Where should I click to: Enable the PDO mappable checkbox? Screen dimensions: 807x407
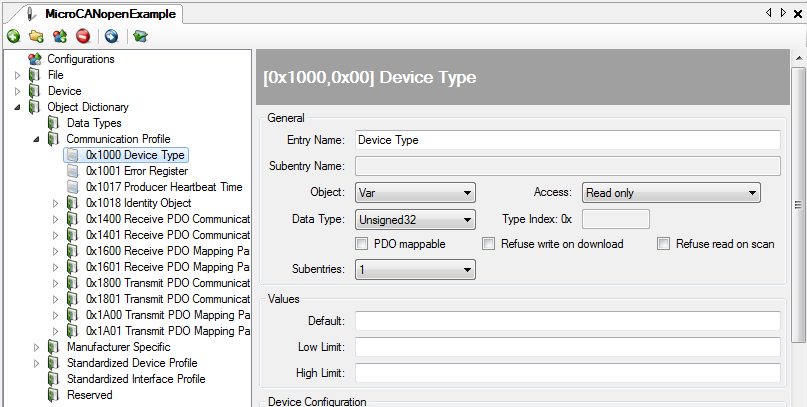(362, 244)
